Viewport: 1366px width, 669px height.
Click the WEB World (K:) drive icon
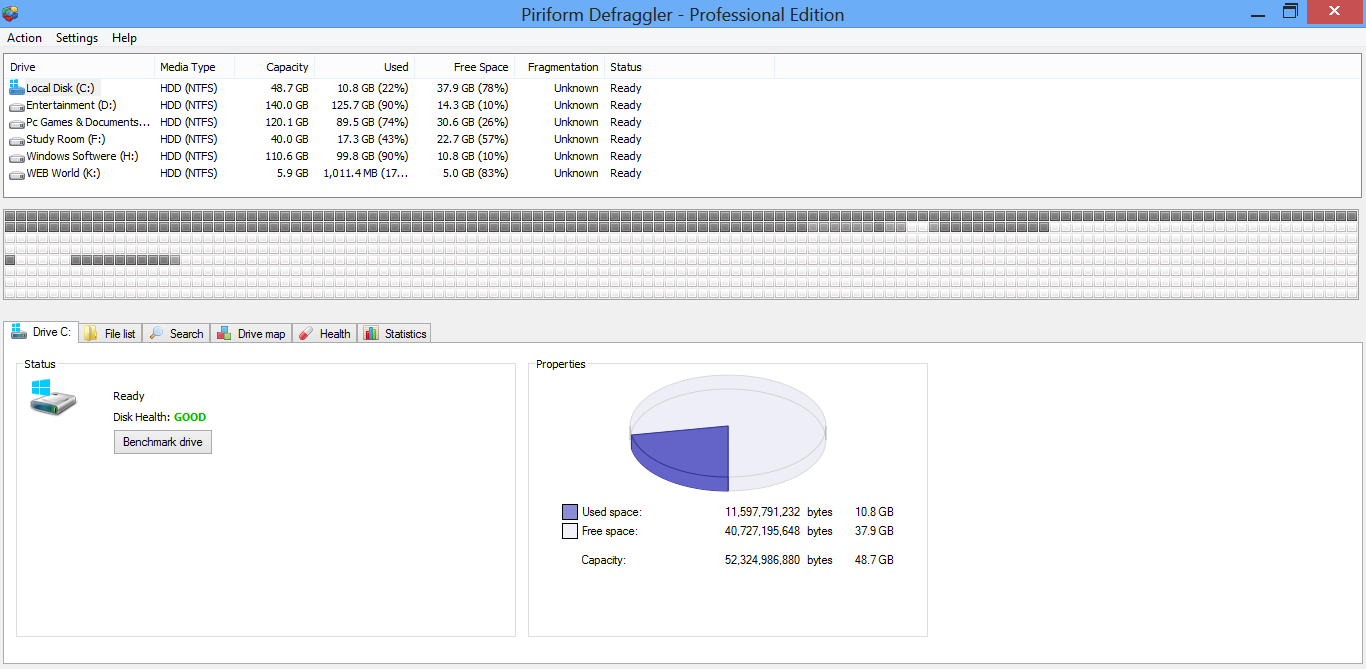click(x=16, y=172)
